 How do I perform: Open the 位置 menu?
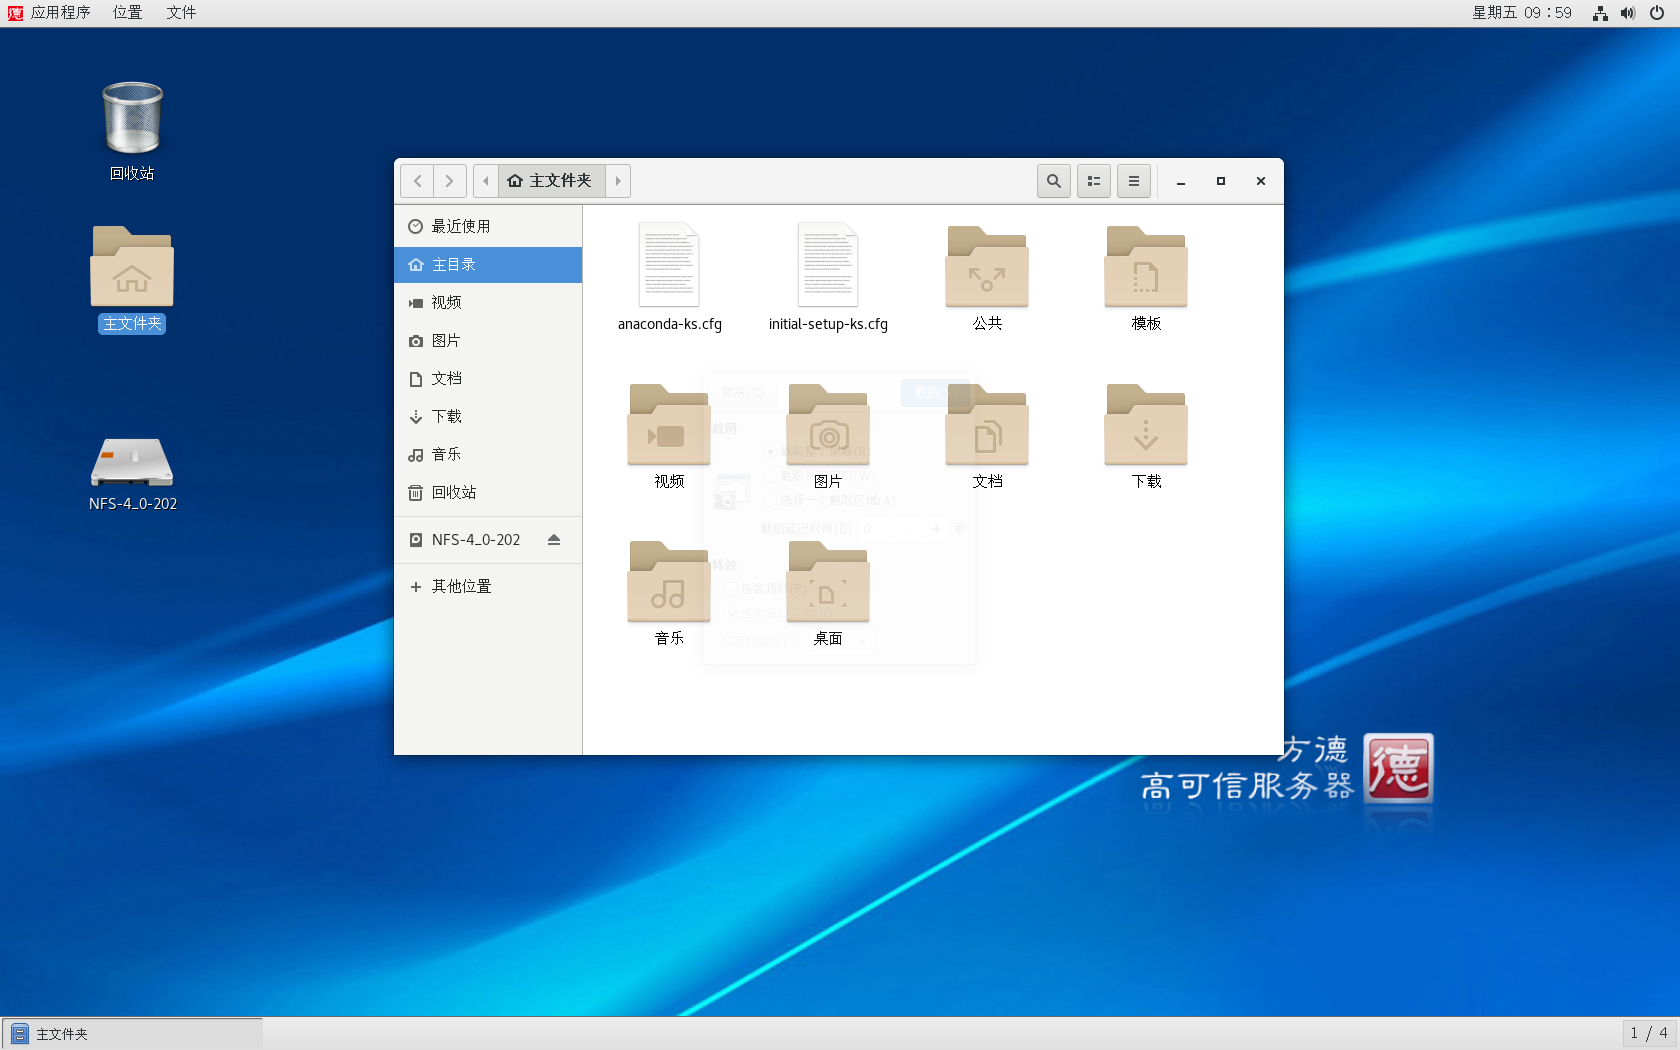[x=127, y=13]
